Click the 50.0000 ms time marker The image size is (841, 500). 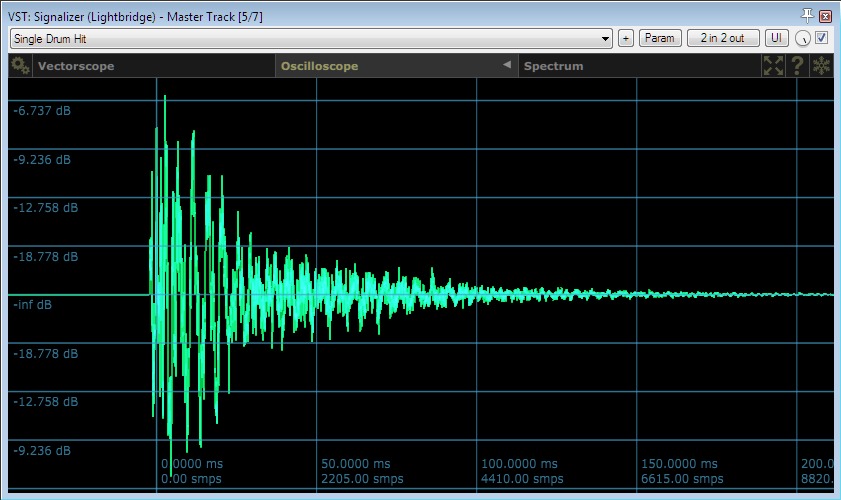pos(357,464)
